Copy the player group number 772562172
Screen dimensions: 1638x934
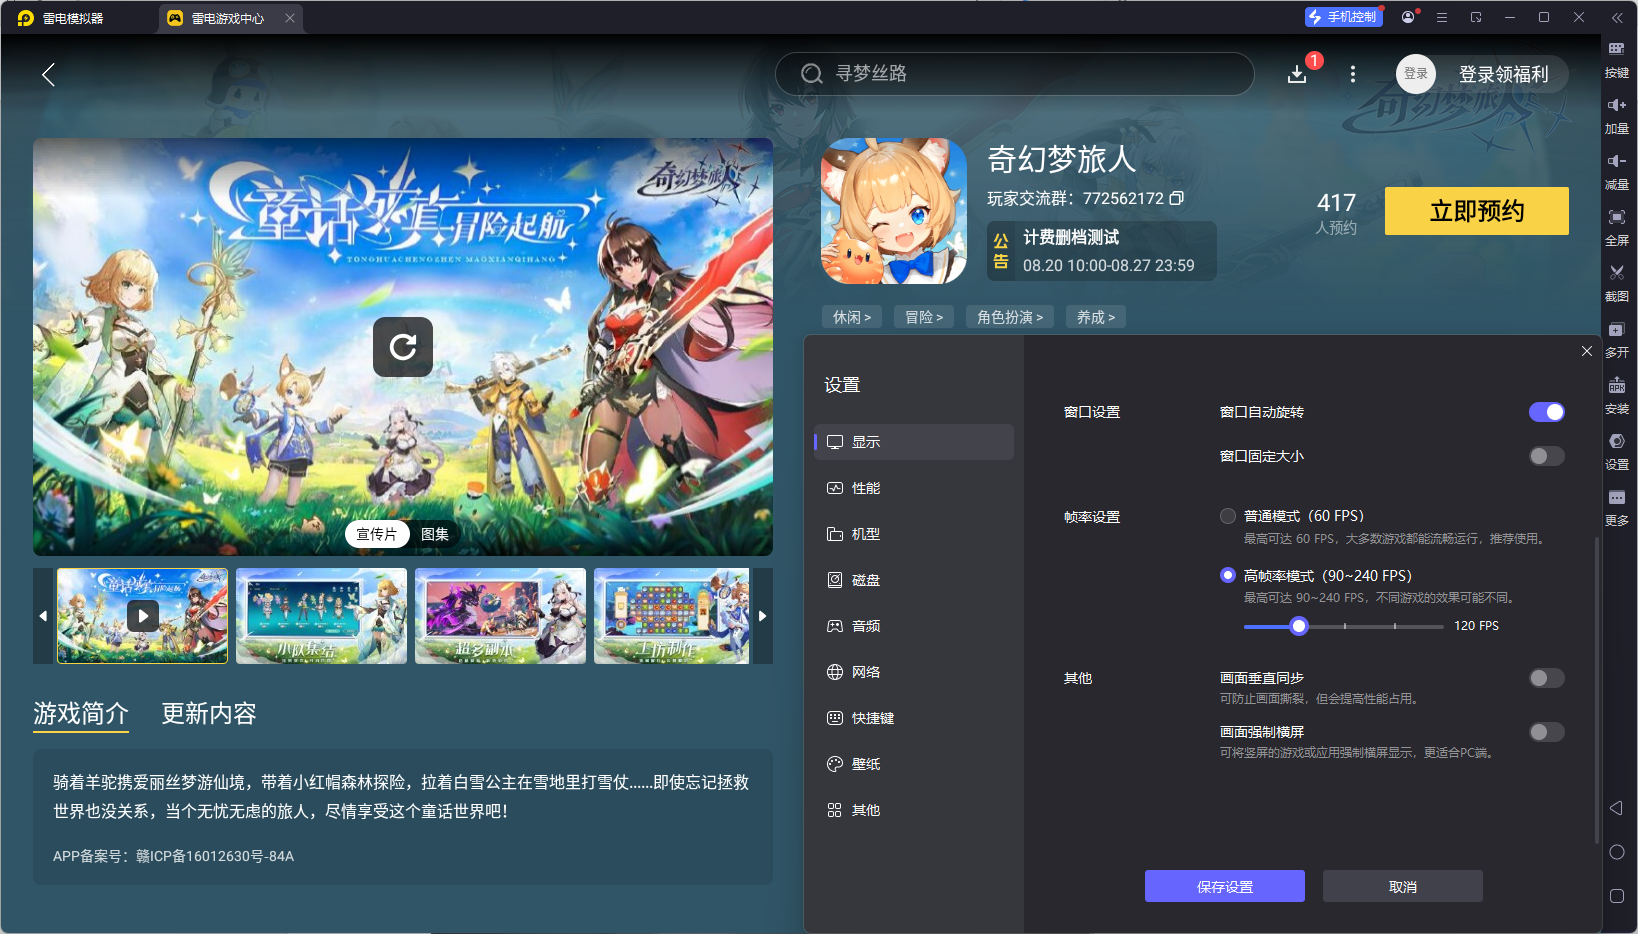pos(1177,198)
